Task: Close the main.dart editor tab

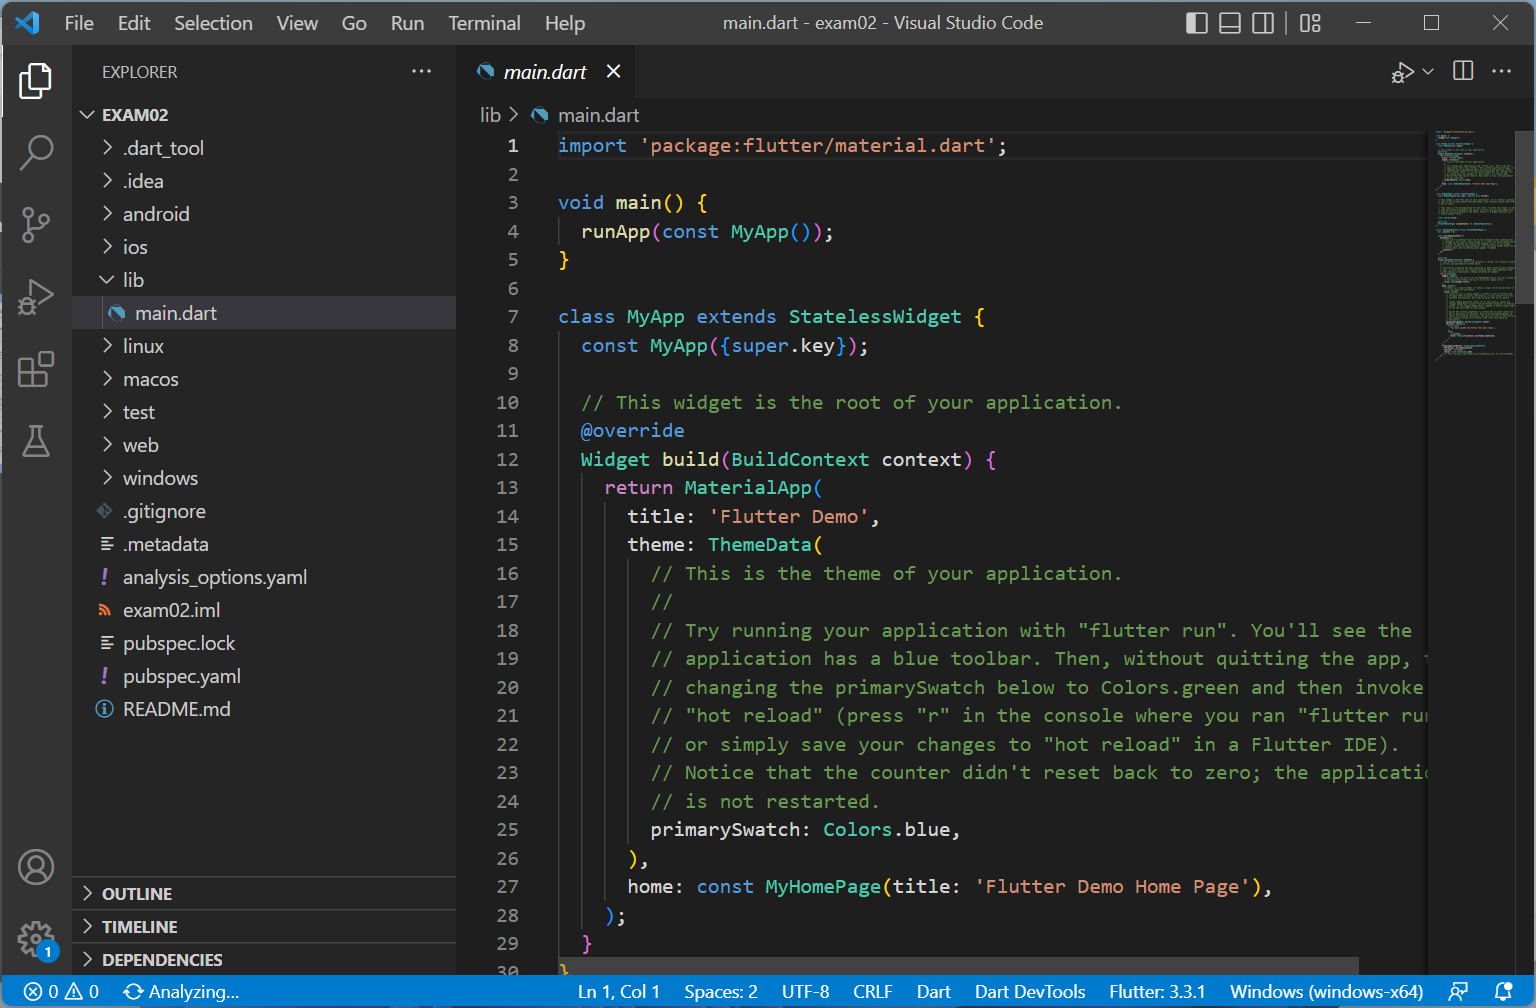Action: coord(613,71)
